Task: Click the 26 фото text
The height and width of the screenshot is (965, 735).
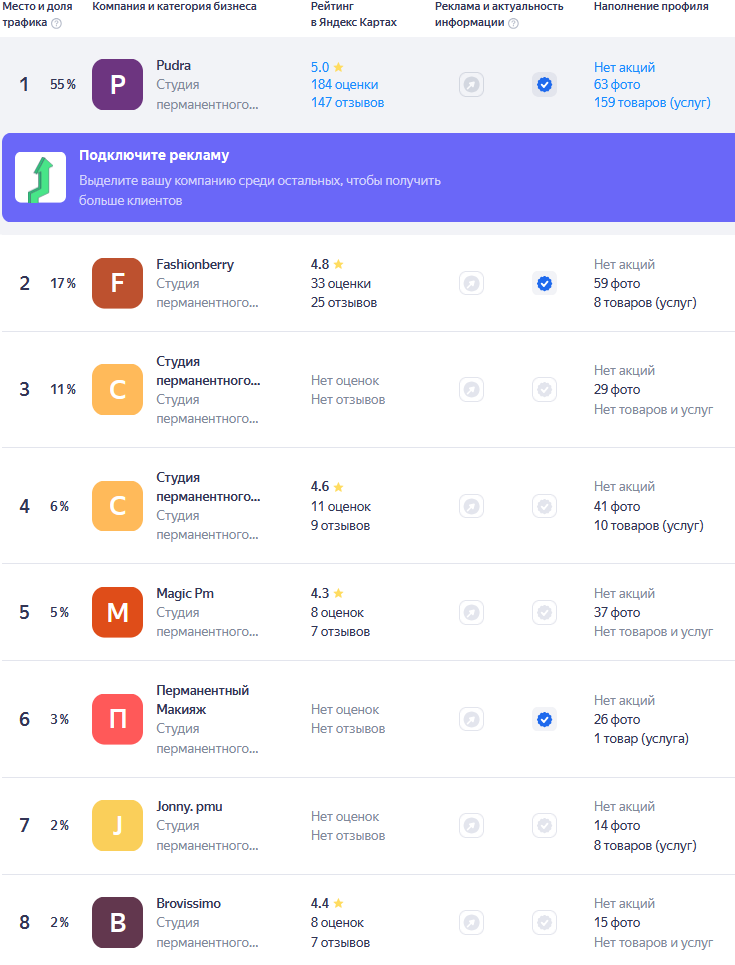Action: tap(617, 719)
